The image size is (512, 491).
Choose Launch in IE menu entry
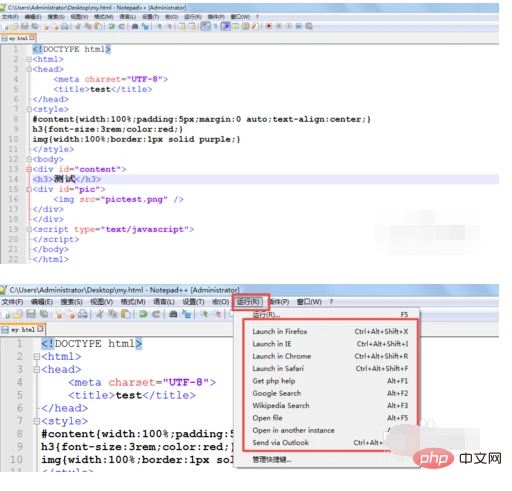(x=330, y=344)
